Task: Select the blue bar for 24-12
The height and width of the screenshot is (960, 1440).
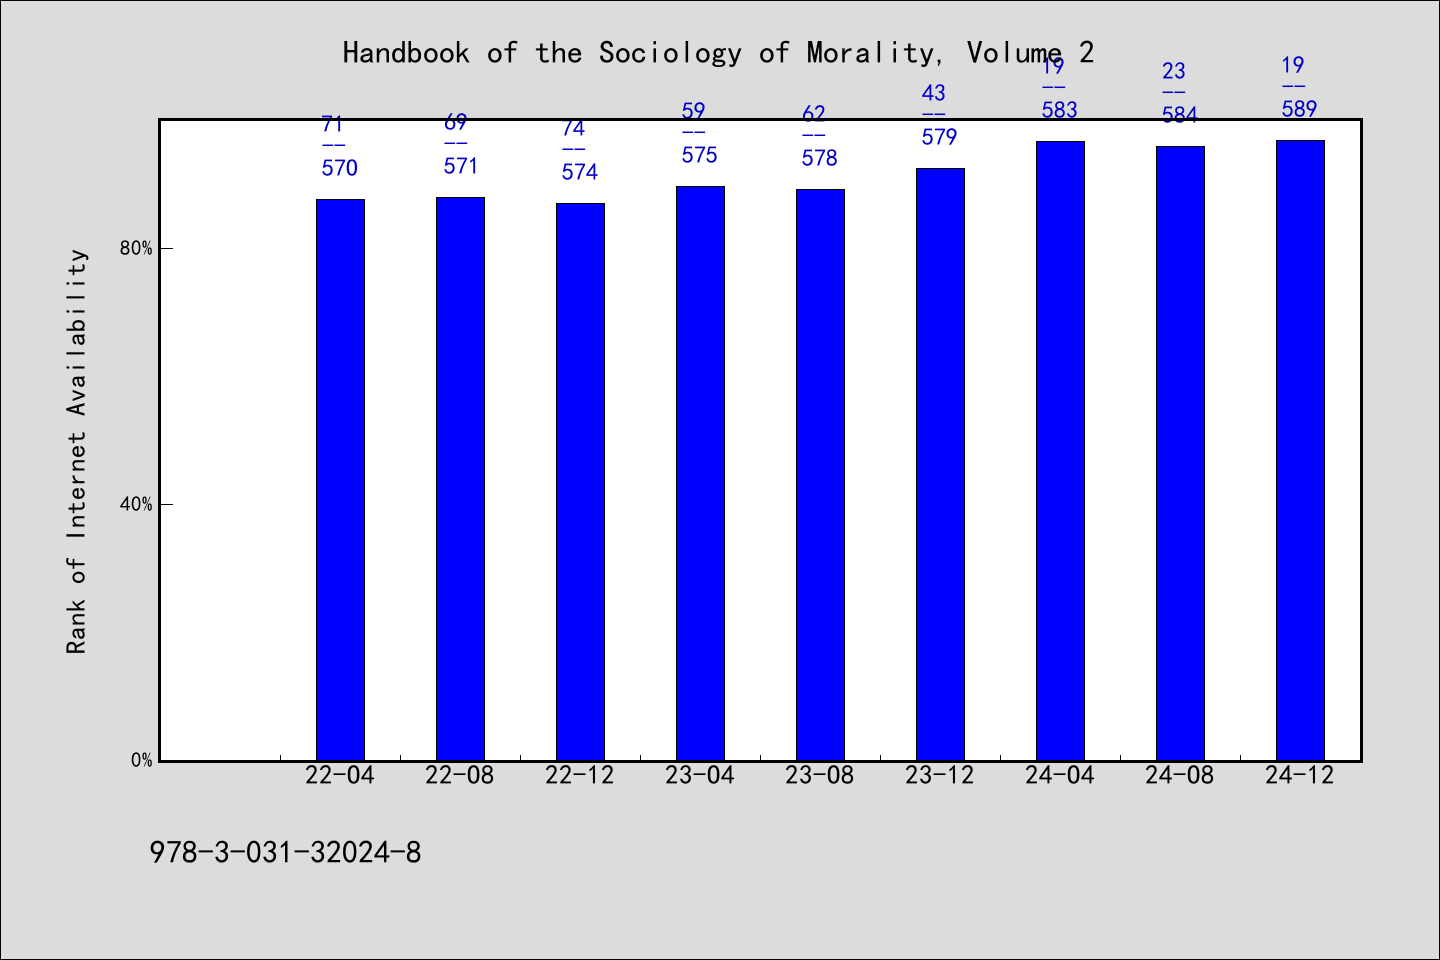Action: tap(1300, 451)
